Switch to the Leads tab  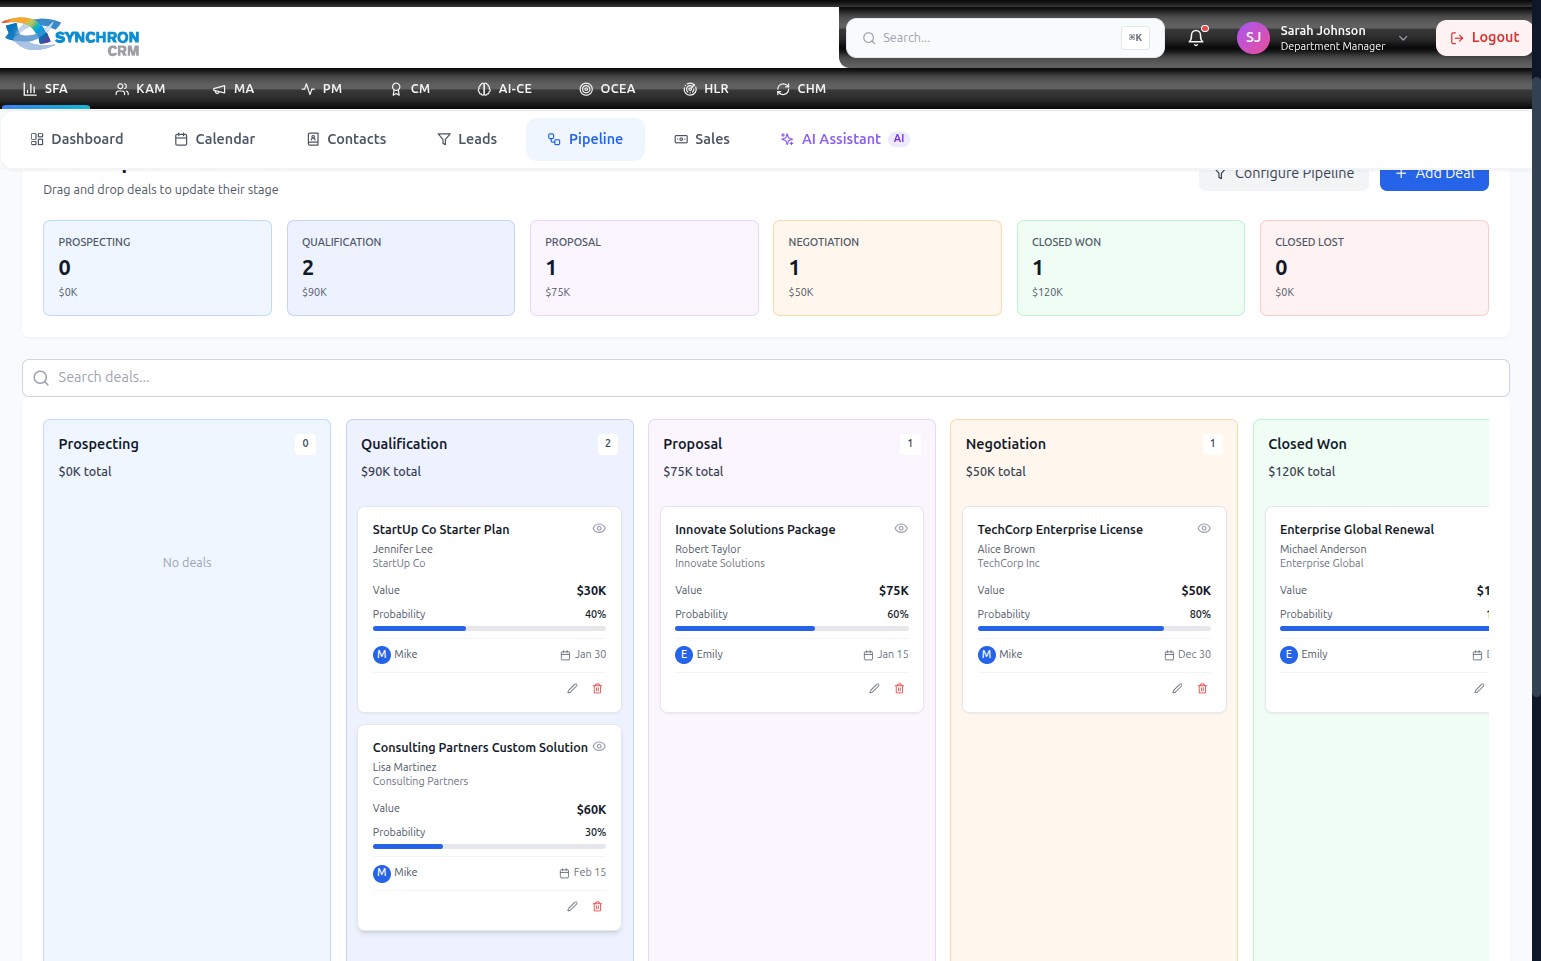coord(467,139)
